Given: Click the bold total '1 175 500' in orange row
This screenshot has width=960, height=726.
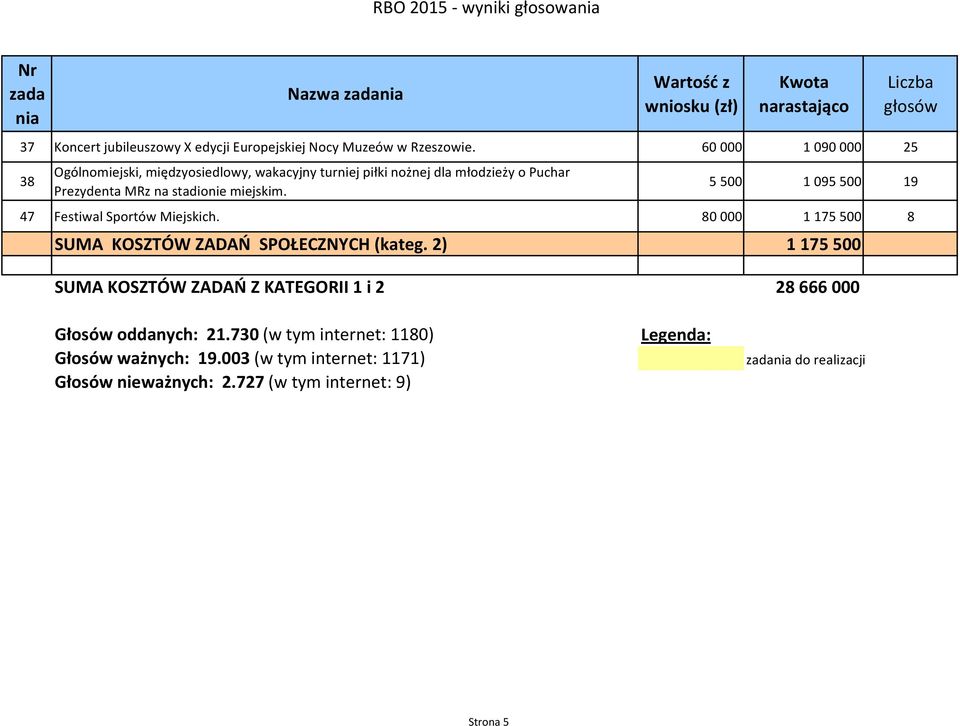Looking at the screenshot, I should pyautogui.click(x=823, y=244).
